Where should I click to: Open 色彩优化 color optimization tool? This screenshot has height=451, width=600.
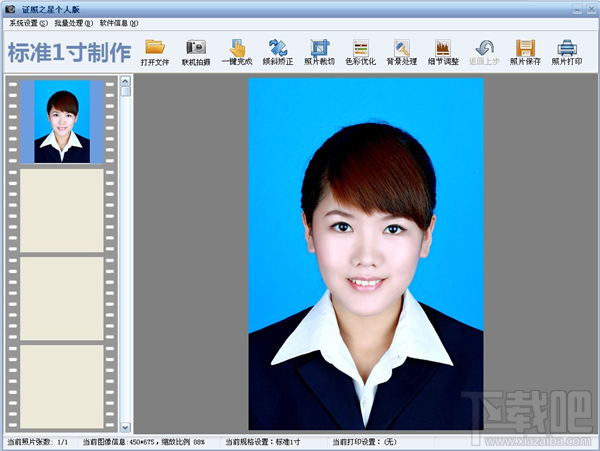360,52
